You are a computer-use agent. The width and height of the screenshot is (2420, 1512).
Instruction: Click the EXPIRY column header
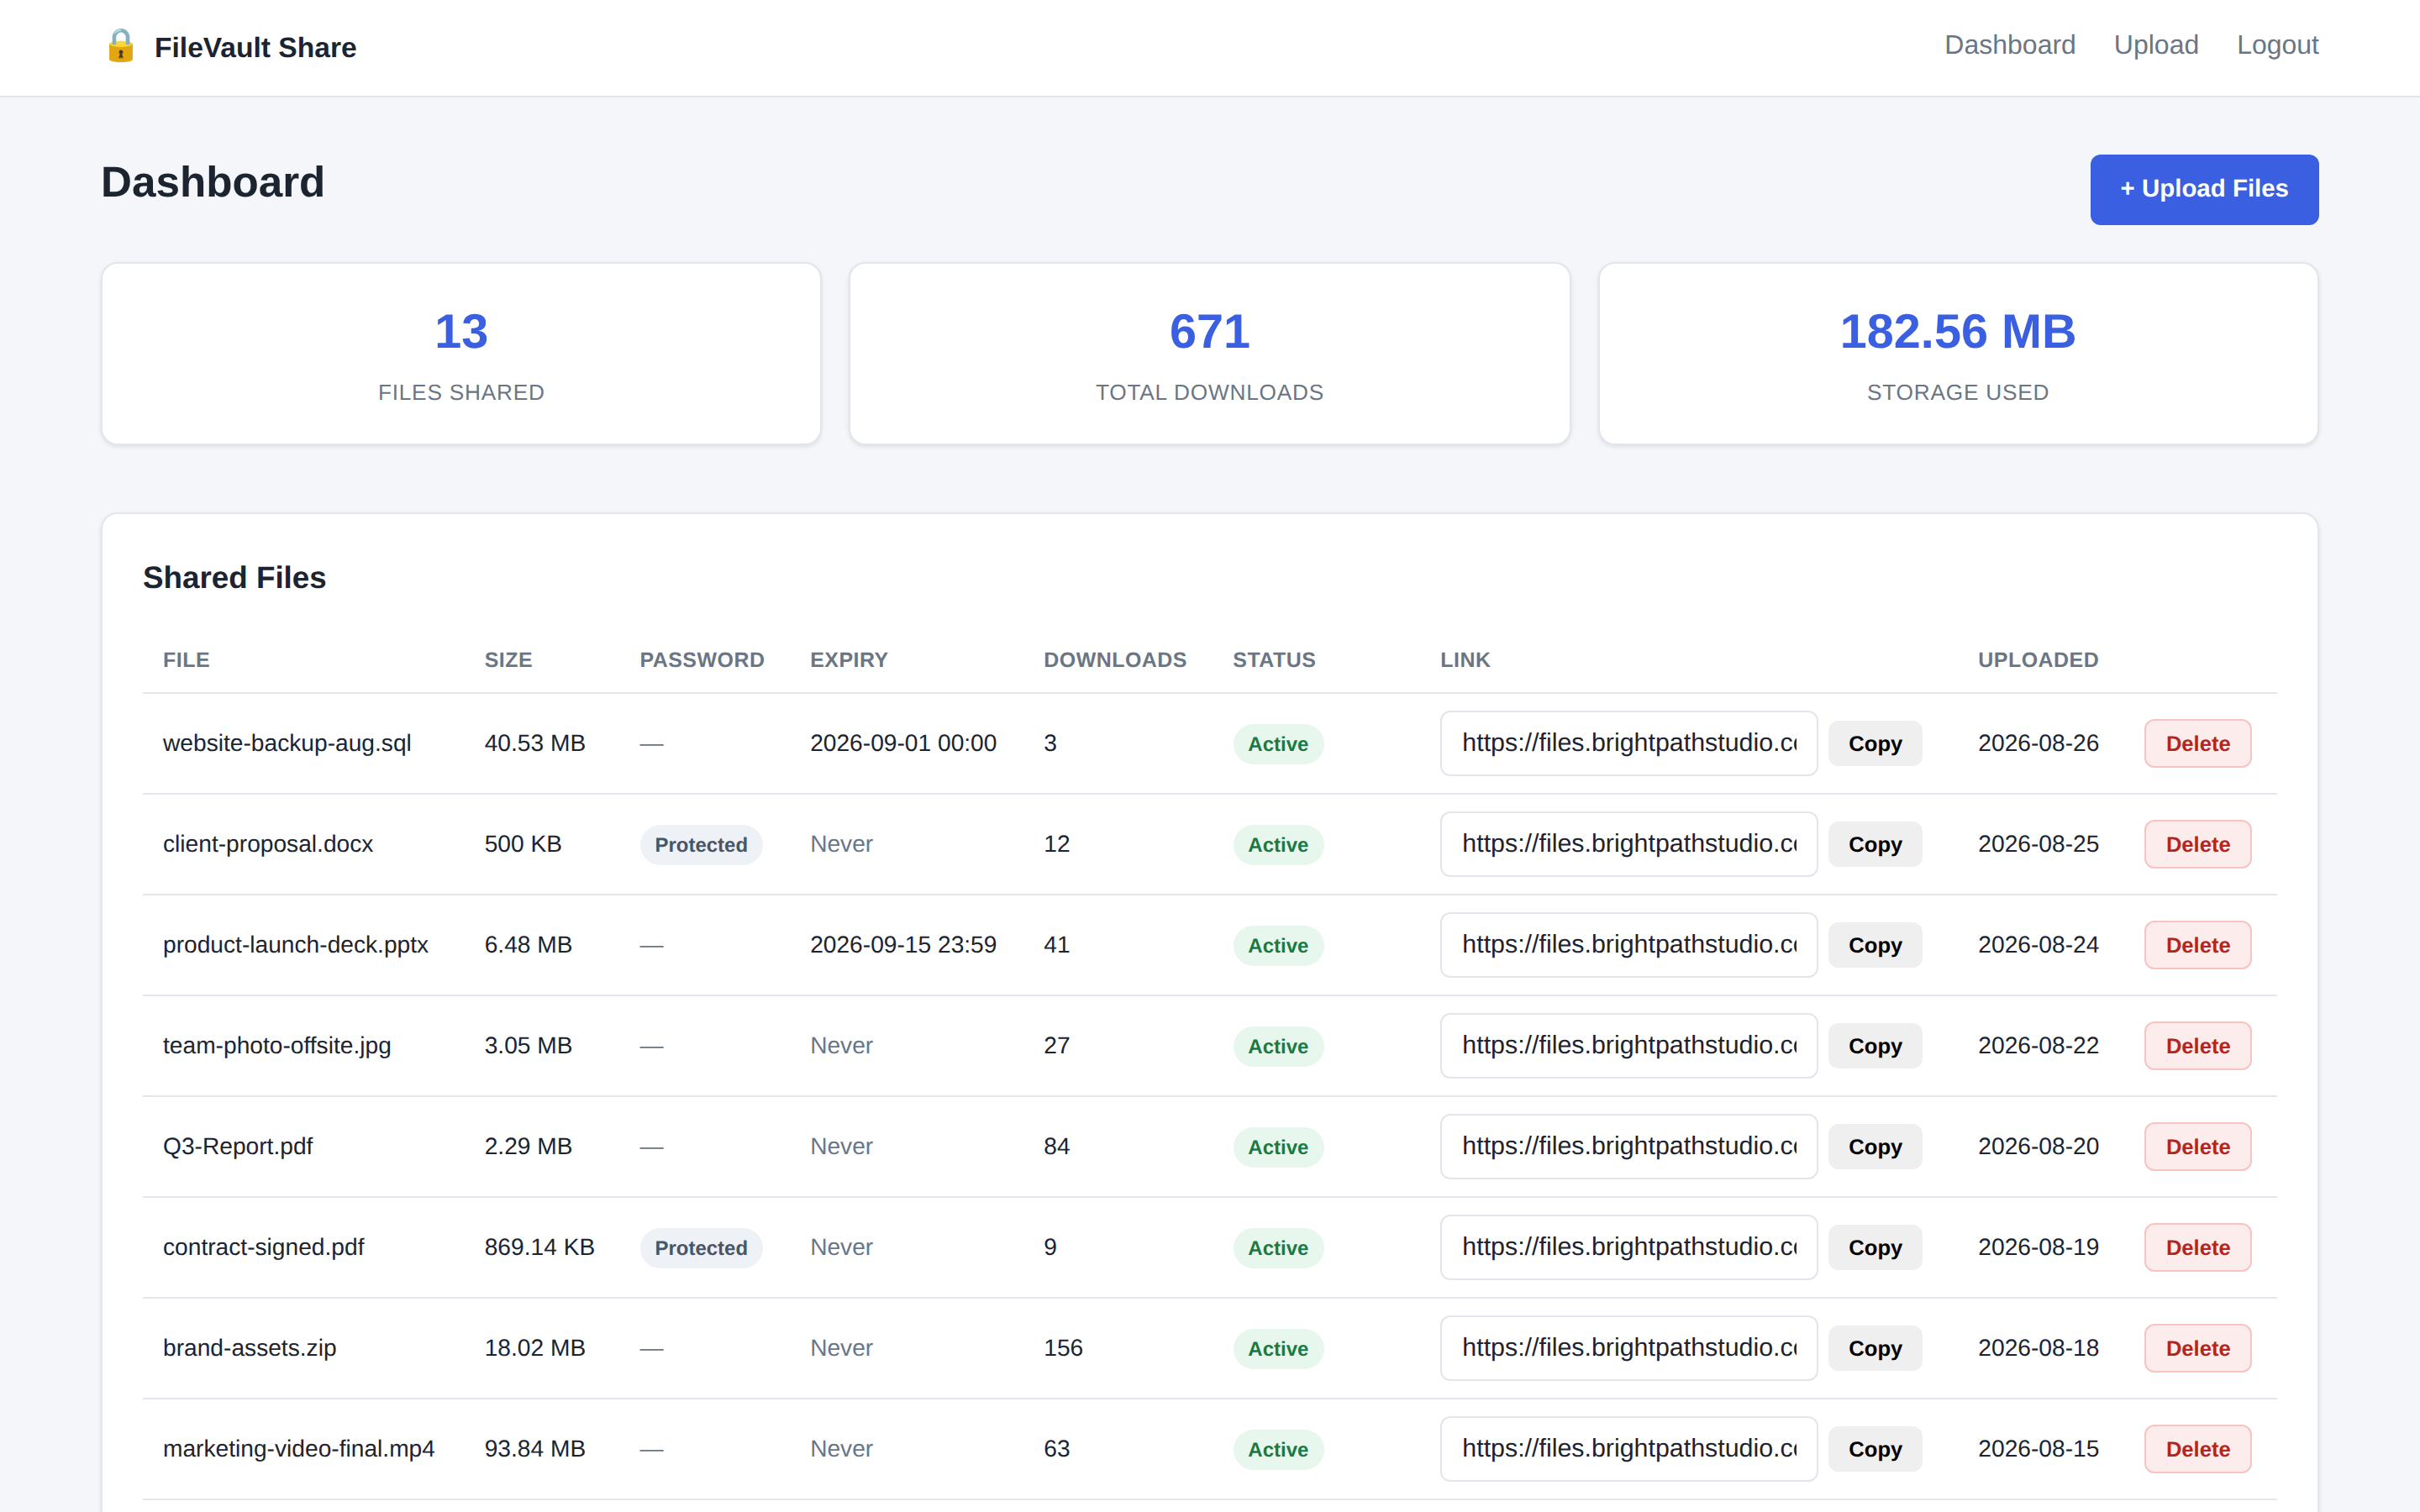click(x=848, y=660)
